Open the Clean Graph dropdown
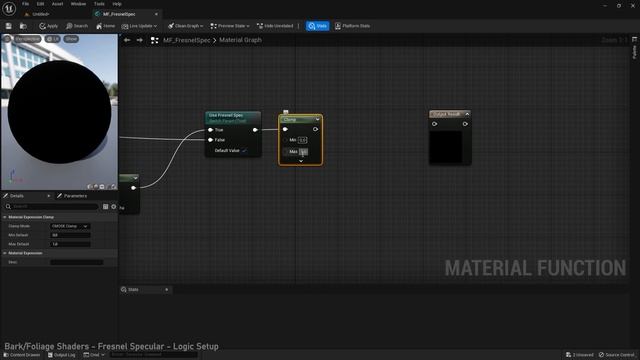This screenshot has height=360, width=640. coord(186,26)
